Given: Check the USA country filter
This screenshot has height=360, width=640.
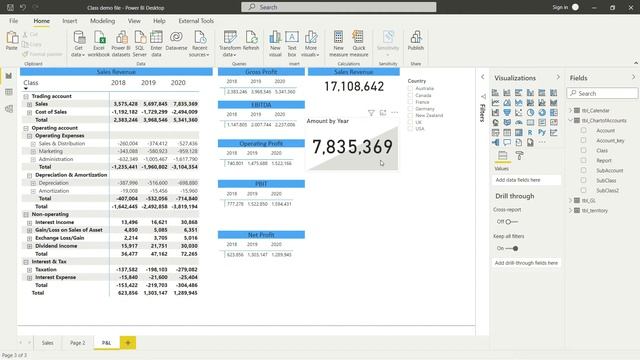Looking at the screenshot, I should click(x=410, y=129).
